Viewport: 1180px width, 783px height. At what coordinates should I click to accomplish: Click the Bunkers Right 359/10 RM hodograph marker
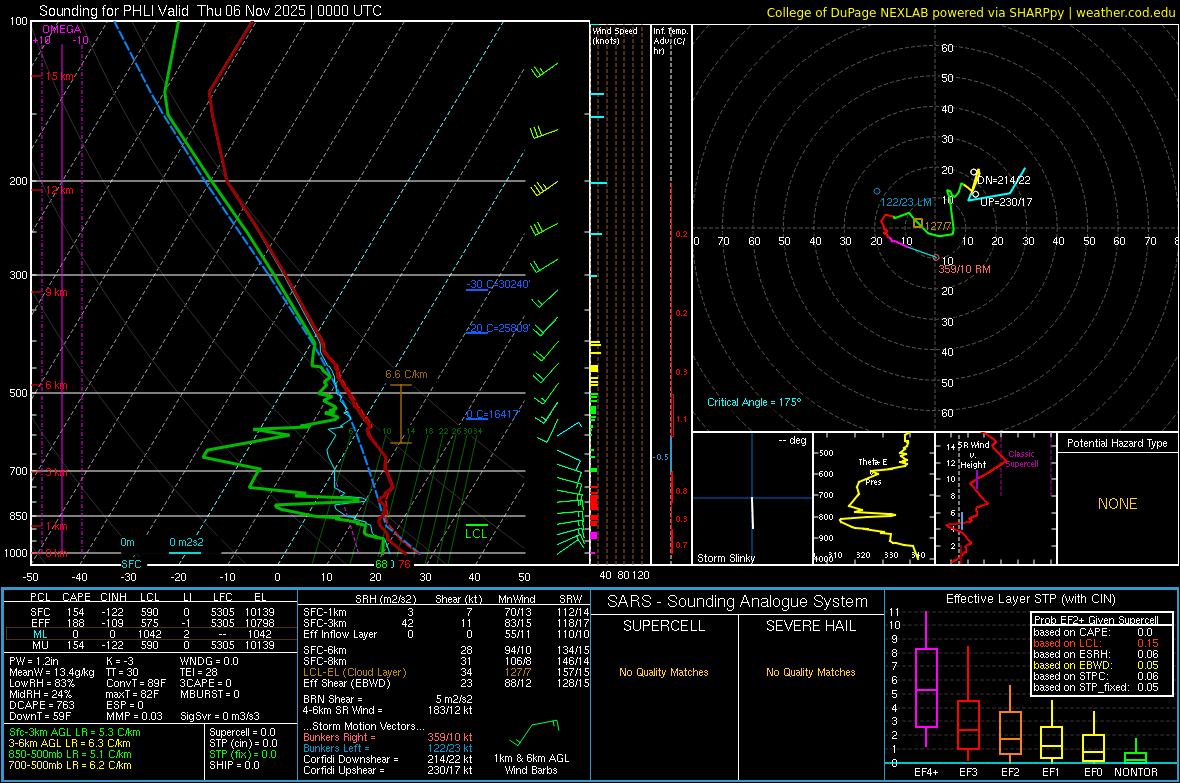936,257
